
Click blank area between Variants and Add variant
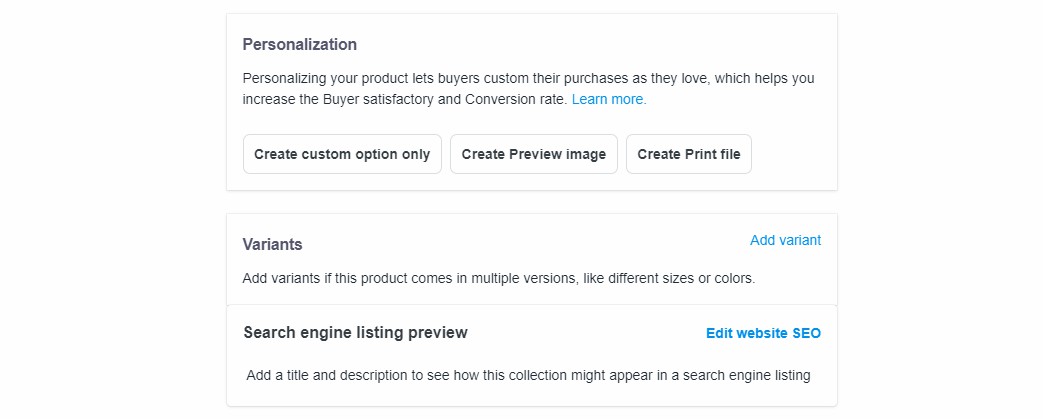[520, 242]
